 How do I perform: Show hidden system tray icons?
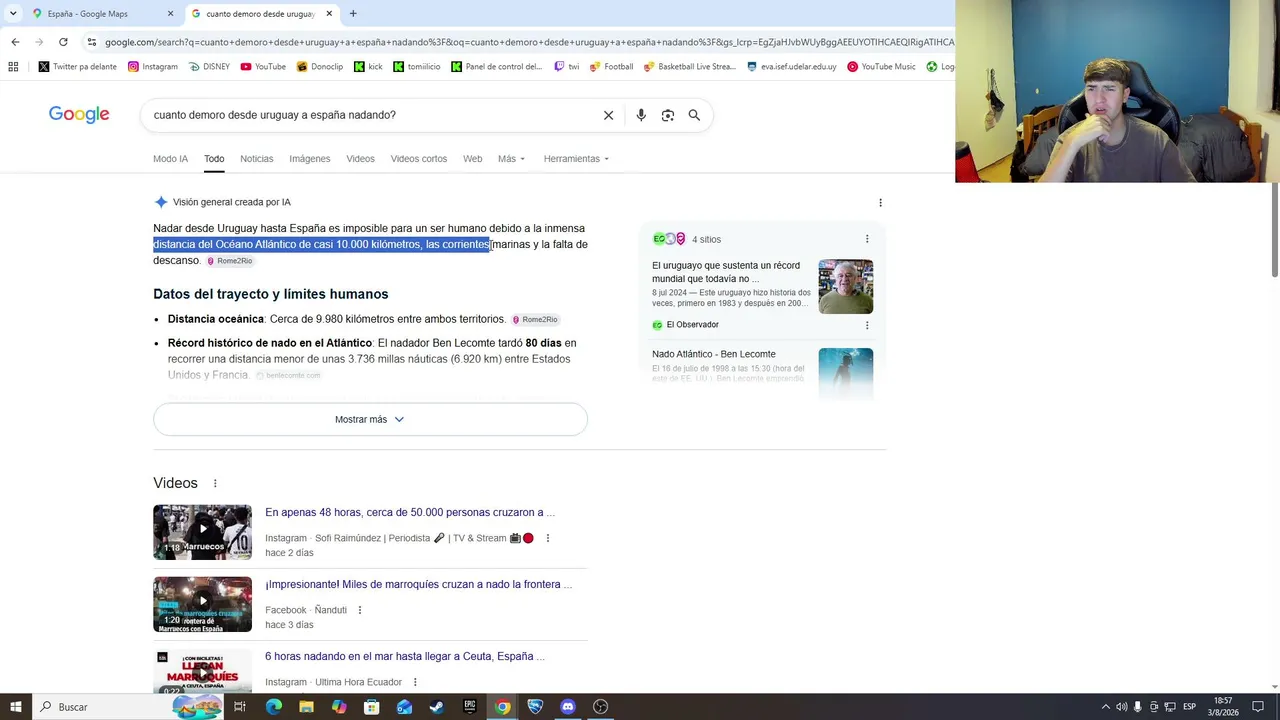click(1105, 707)
